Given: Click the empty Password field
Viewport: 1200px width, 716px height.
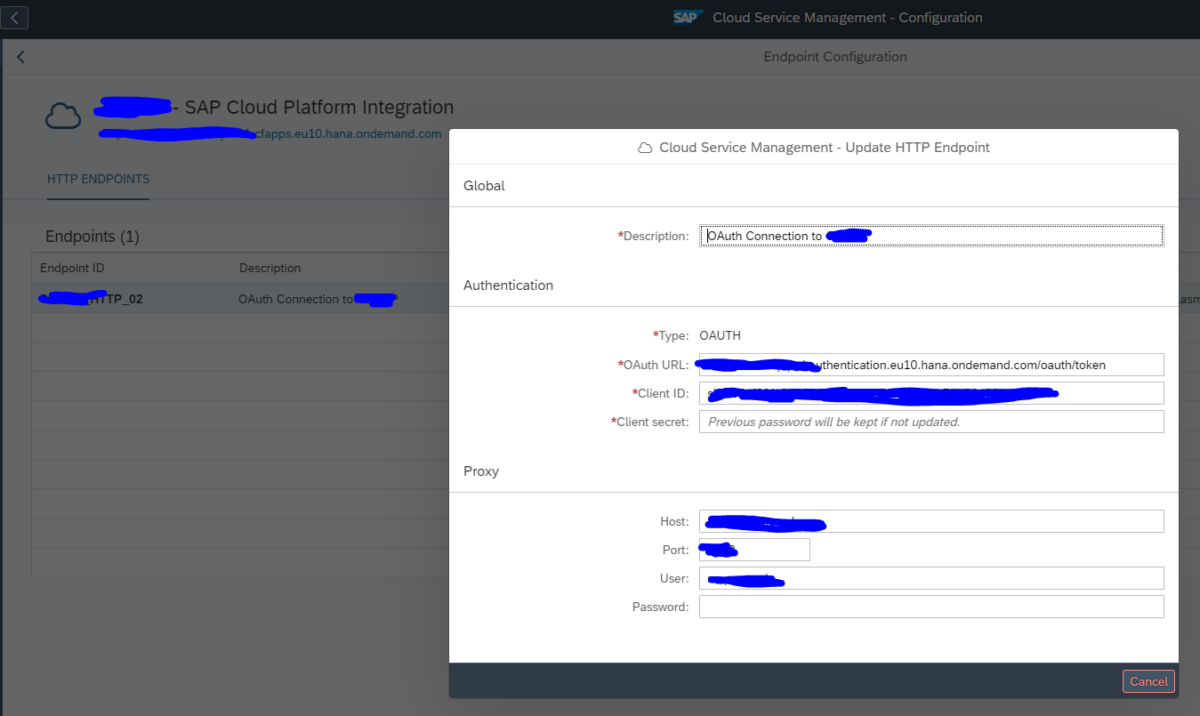Looking at the screenshot, I should tap(930, 606).
